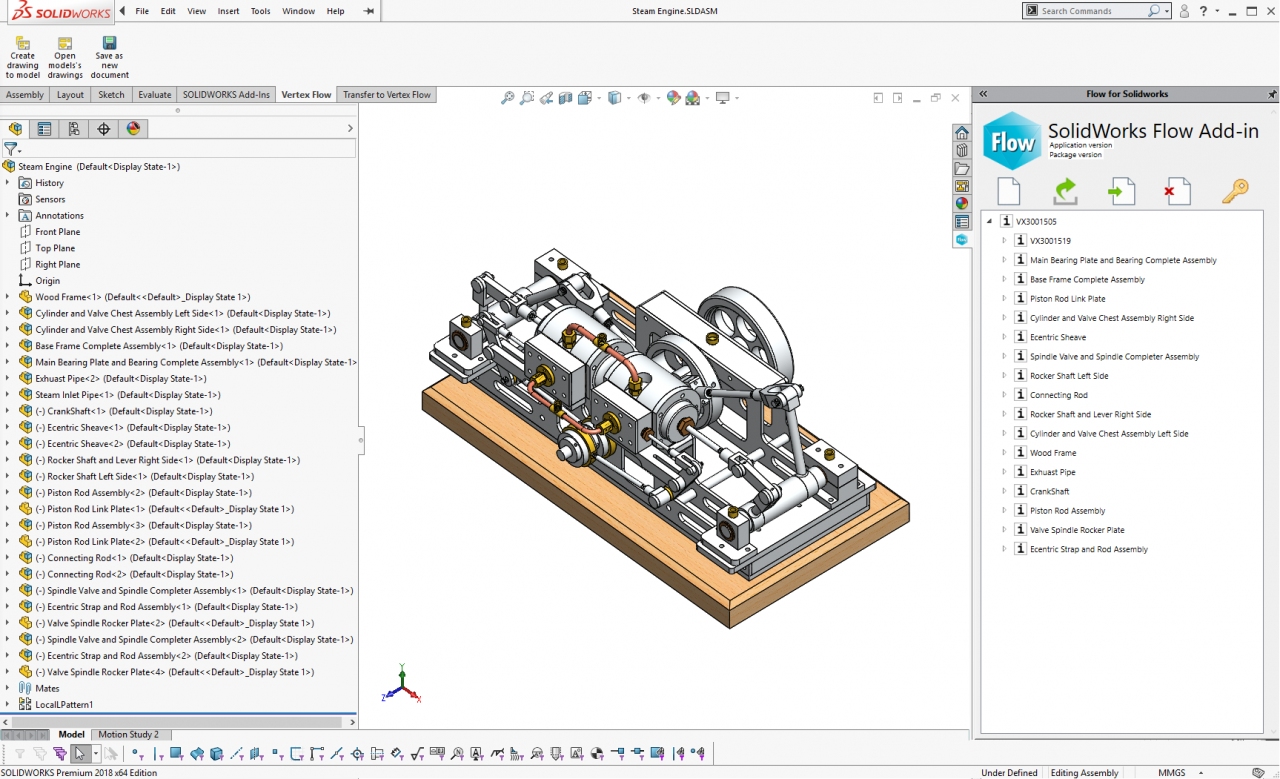This screenshot has height=779, width=1280.
Task: Select the Motion Study 2 tab
Action: pos(129,733)
